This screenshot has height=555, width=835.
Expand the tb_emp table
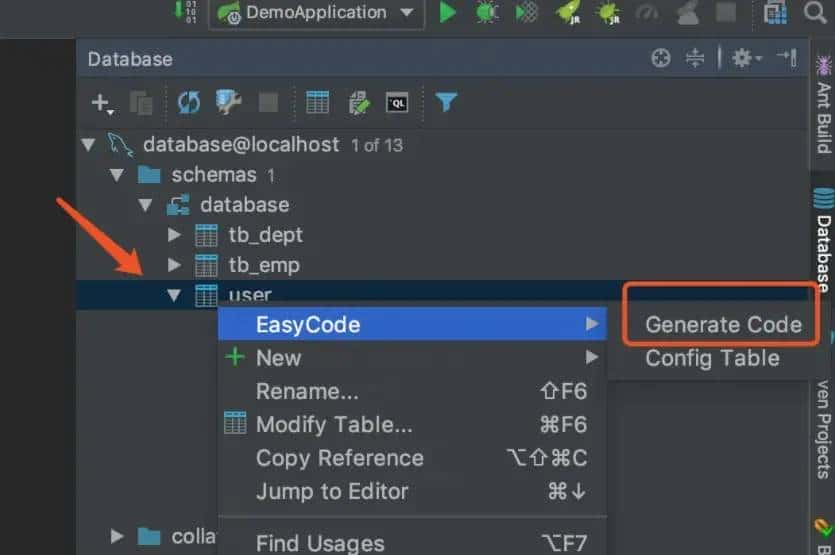174,265
